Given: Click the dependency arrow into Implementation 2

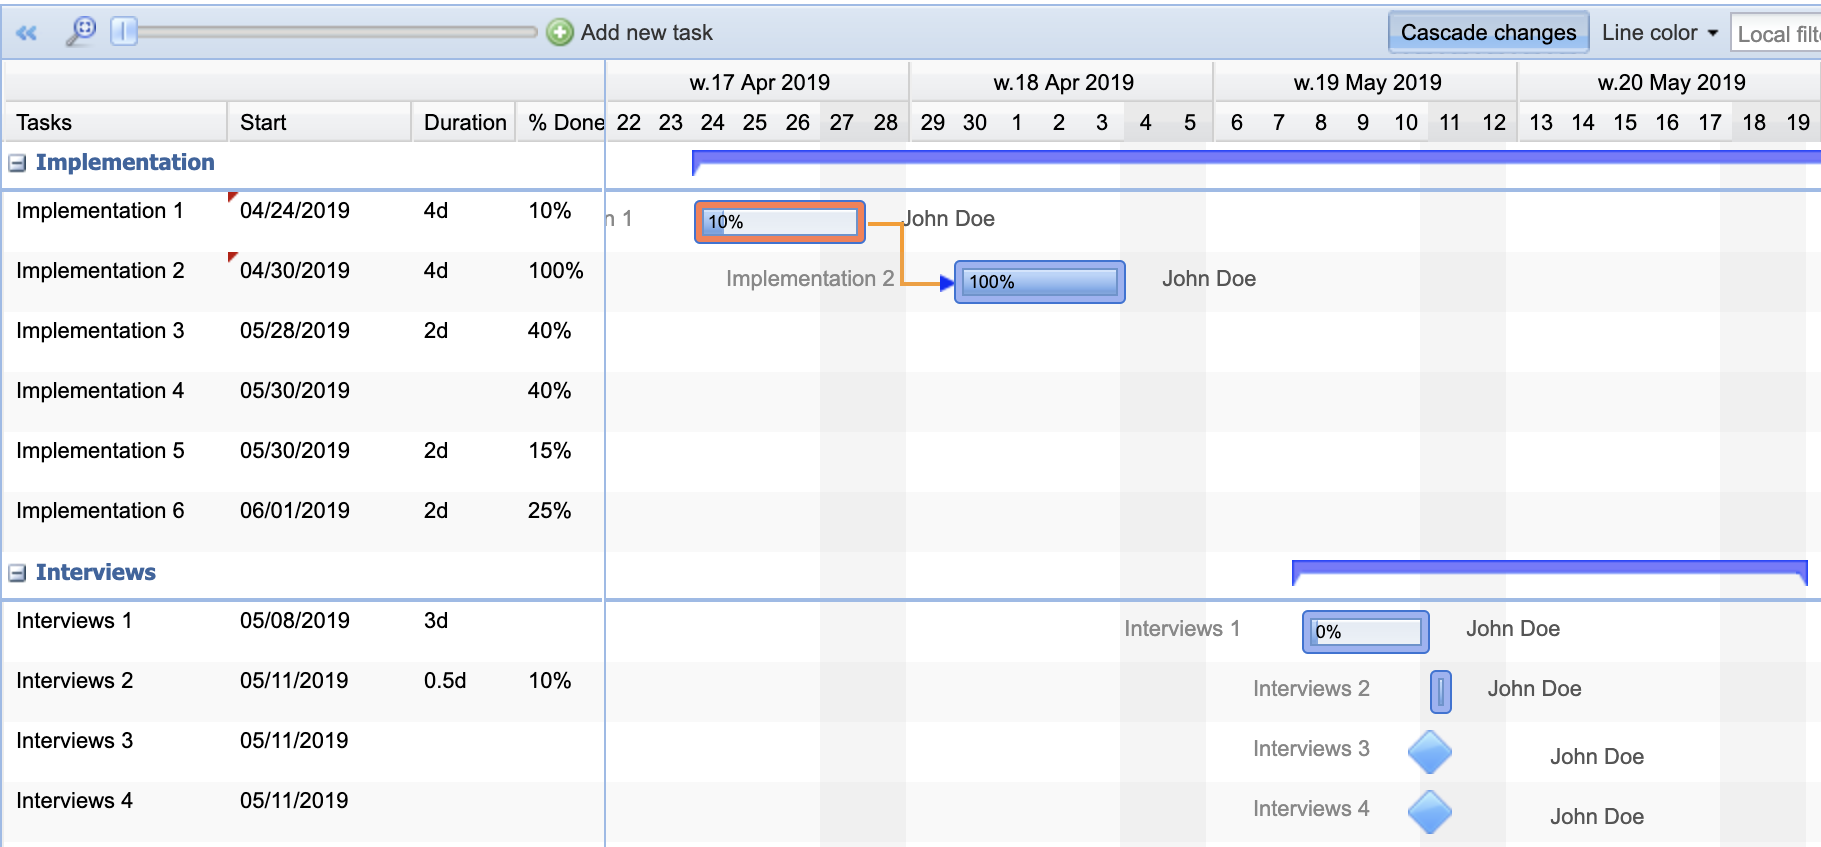Looking at the screenshot, I should pos(945,283).
